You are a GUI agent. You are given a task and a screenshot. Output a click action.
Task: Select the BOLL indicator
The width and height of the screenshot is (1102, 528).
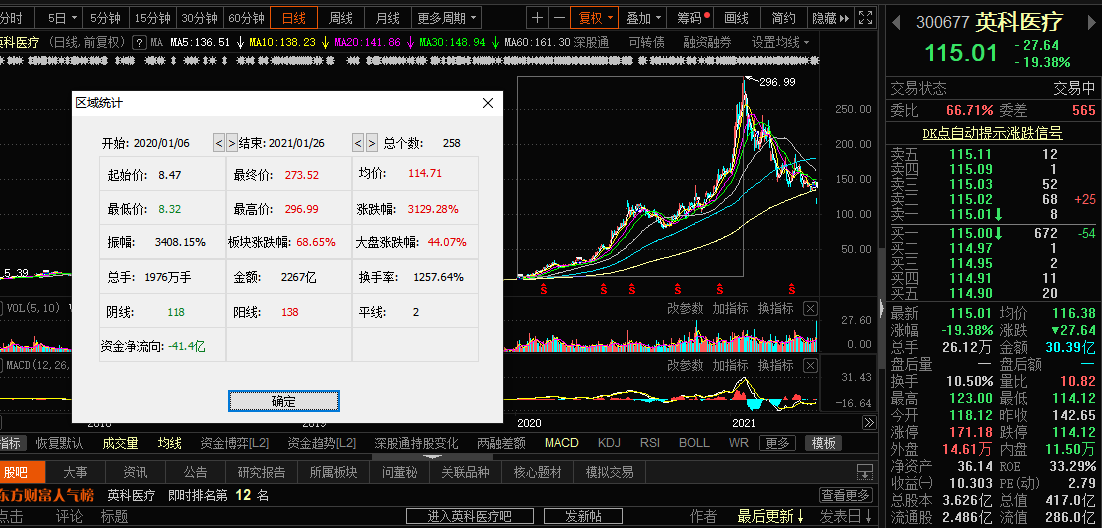694,443
